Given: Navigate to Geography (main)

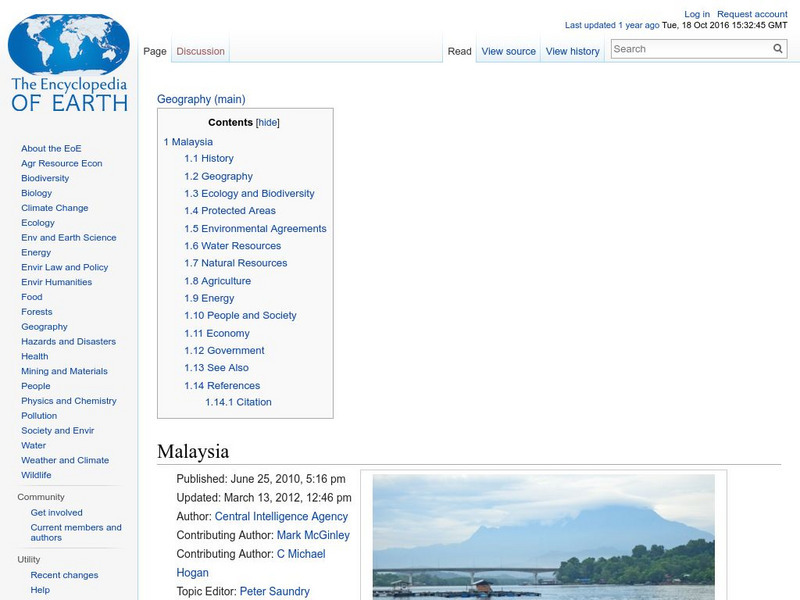Looking at the screenshot, I should coord(200,99).
